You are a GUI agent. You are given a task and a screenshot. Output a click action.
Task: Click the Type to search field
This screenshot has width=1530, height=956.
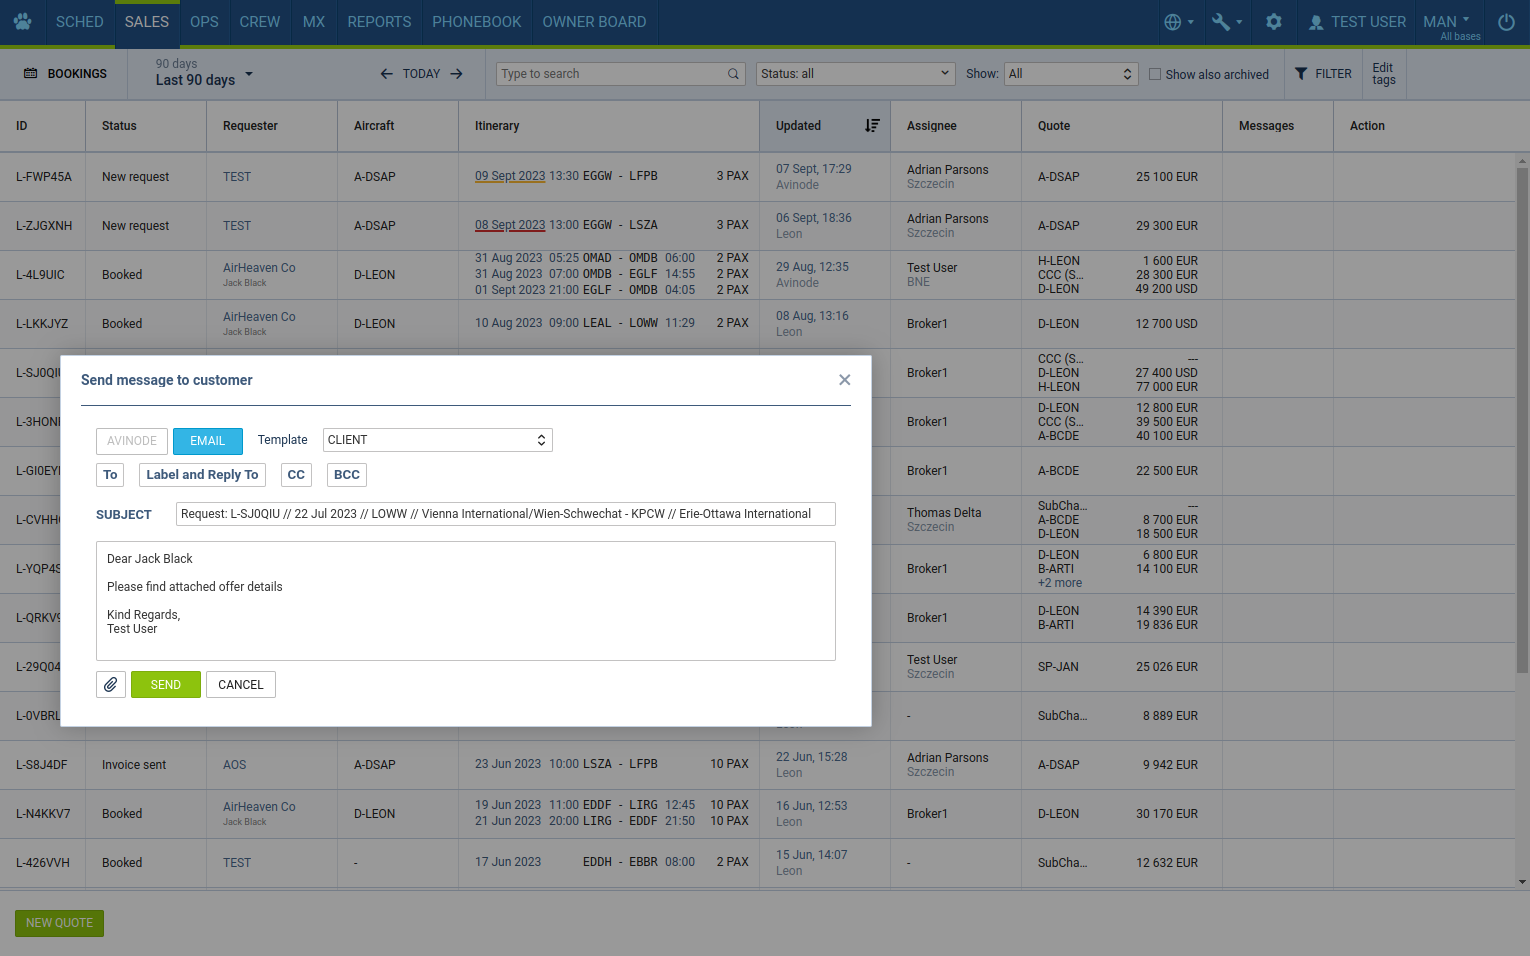[x=612, y=74]
